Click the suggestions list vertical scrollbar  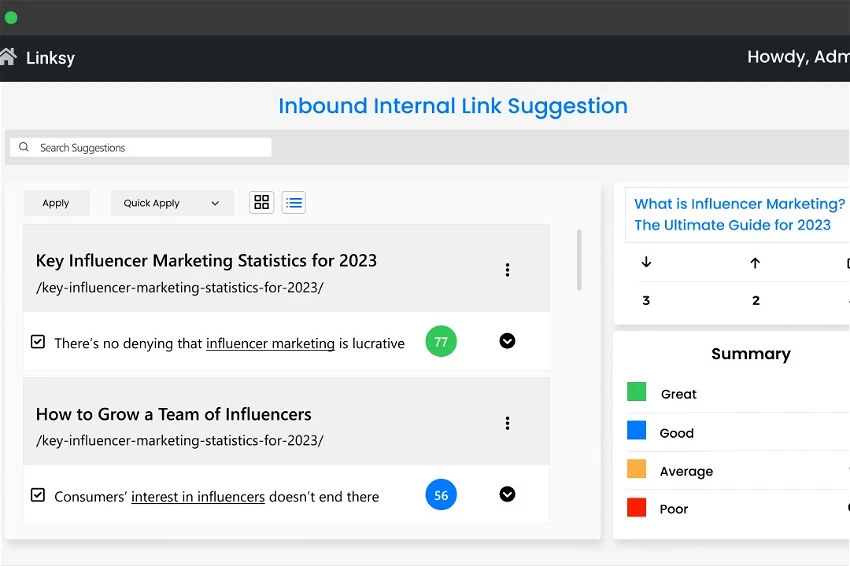579,260
